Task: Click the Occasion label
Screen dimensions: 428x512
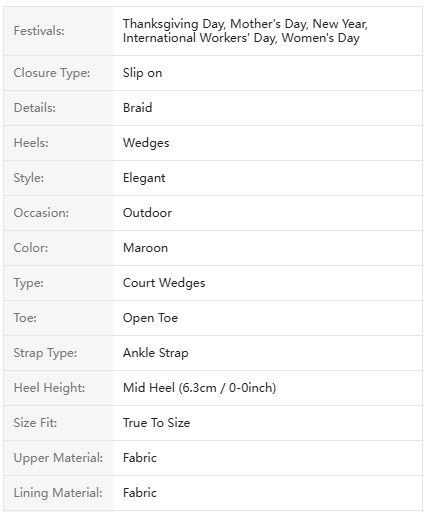Action: [x=41, y=213]
